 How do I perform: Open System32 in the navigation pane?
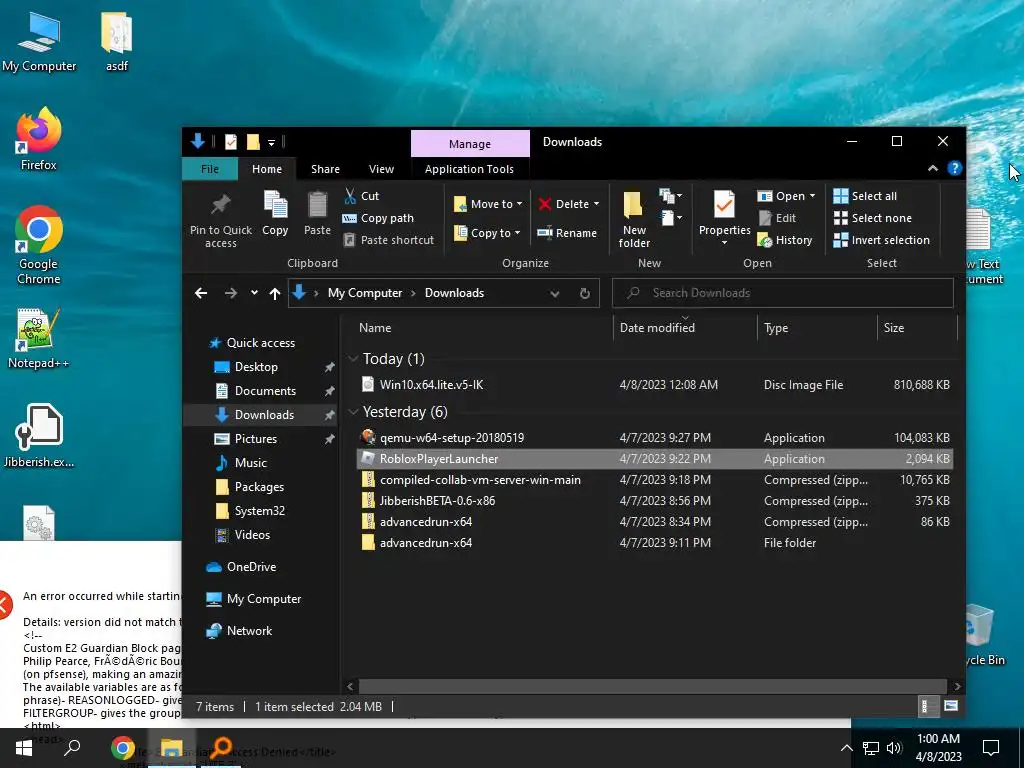pos(260,511)
